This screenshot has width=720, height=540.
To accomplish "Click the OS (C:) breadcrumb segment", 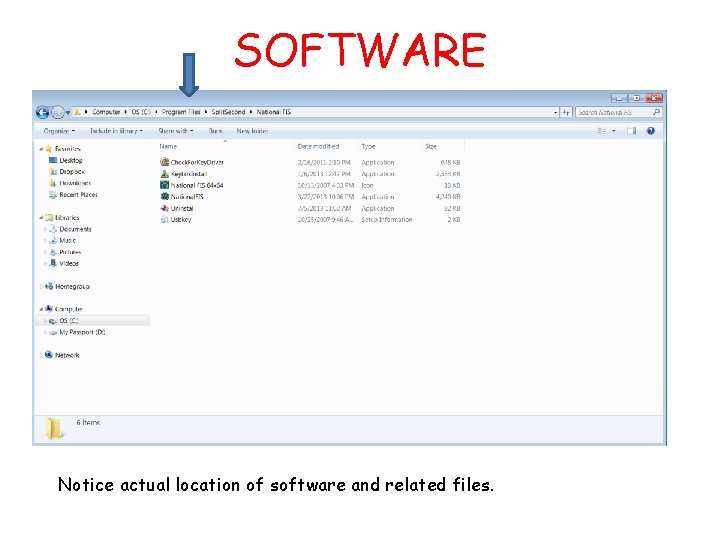I will (x=141, y=112).
